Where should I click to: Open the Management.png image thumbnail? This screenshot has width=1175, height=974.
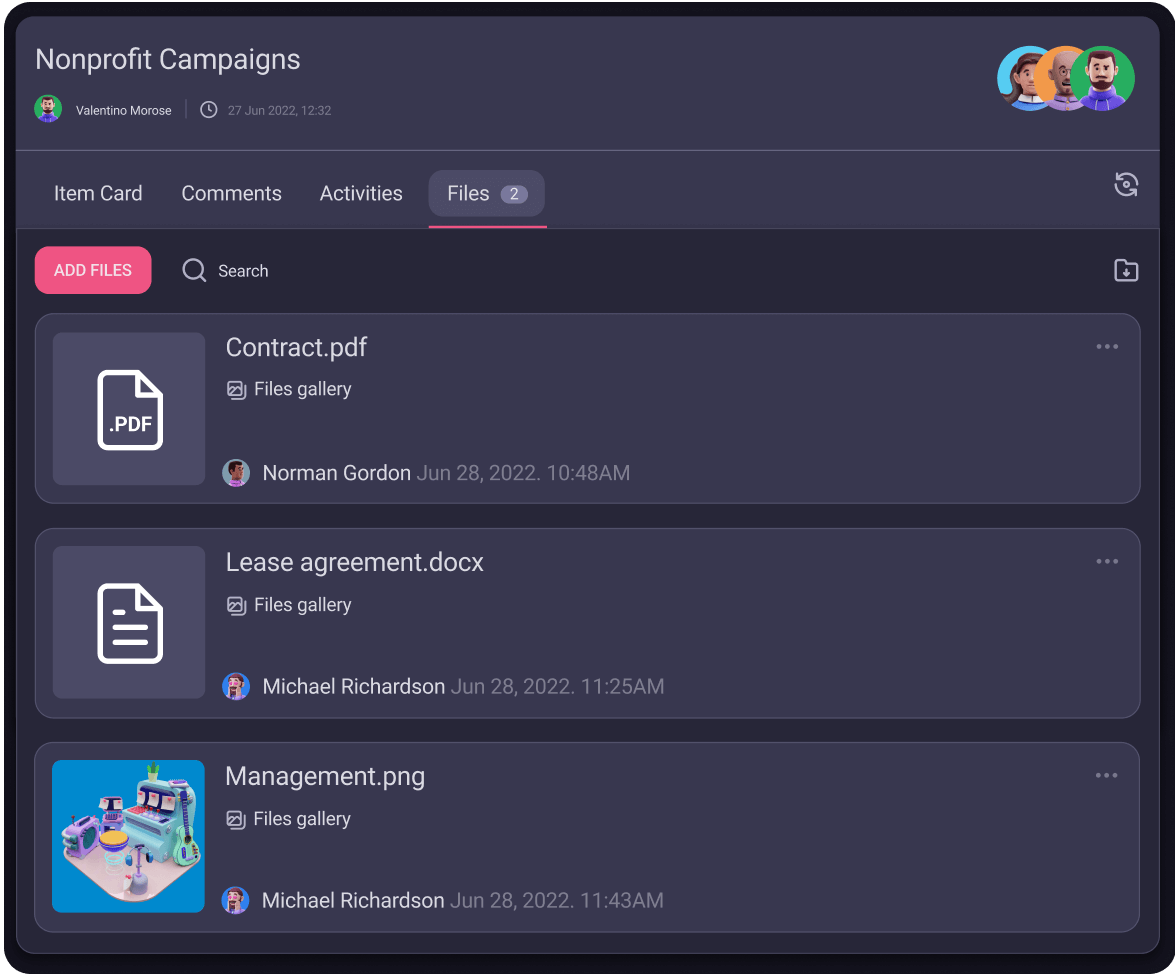128,836
